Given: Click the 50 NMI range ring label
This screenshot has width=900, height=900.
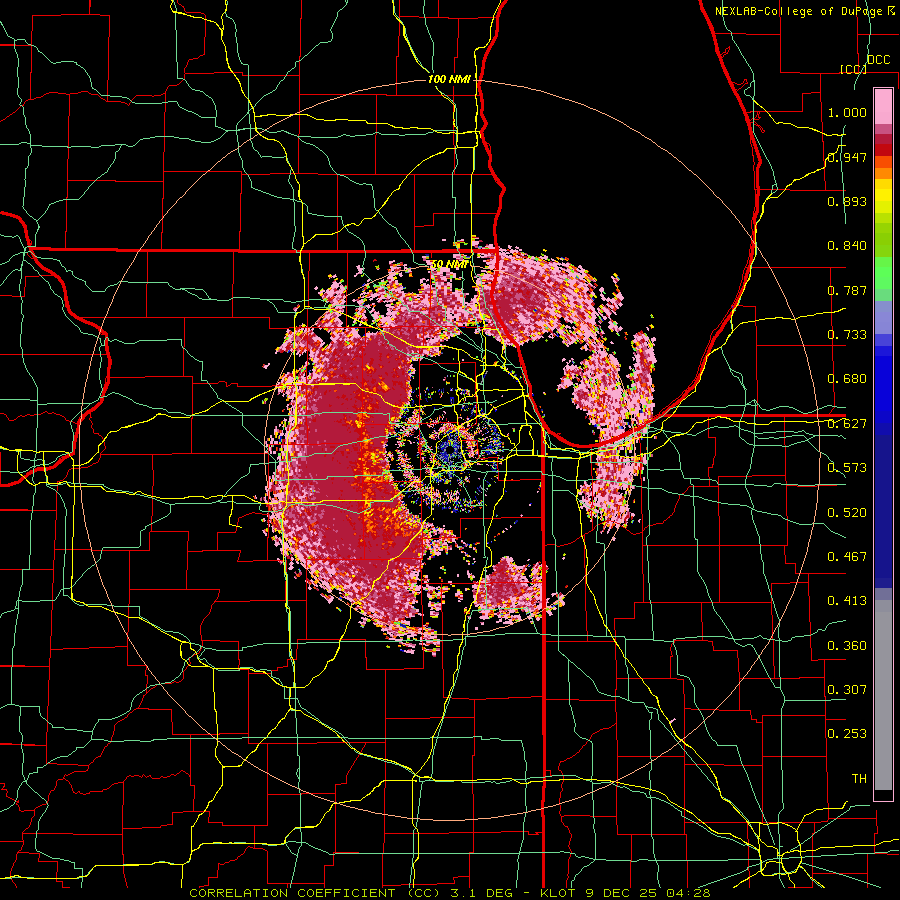Looking at the screenshot, I should tap(450, 265).
